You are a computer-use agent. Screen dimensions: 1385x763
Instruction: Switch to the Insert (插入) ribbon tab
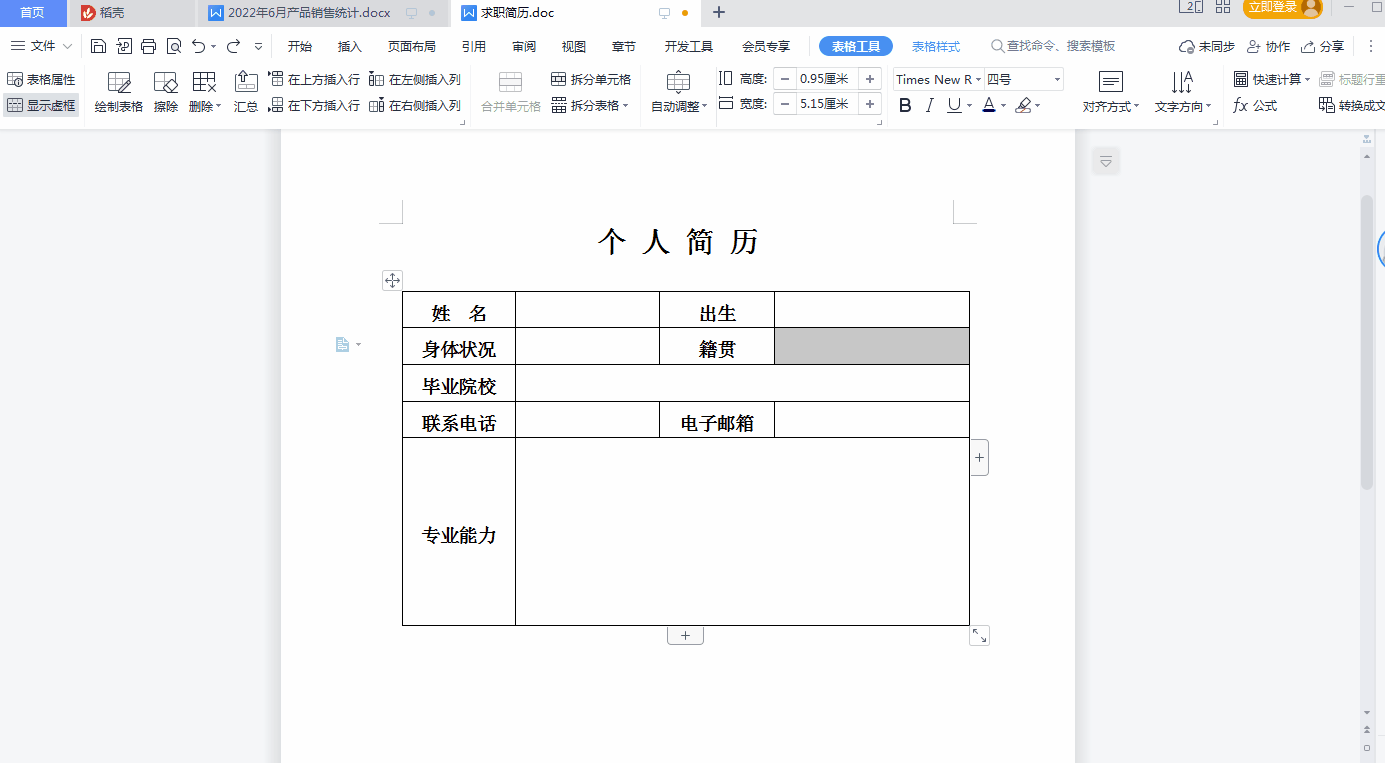(350, 46)
